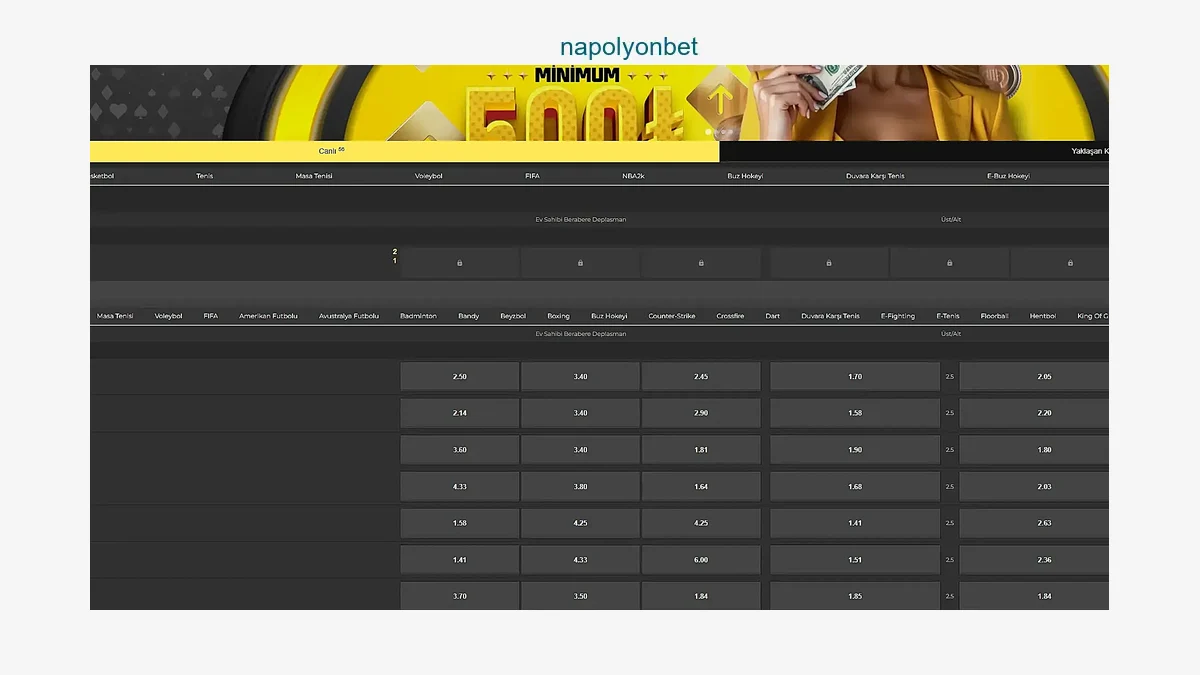The height and width of the screenshot is (675, 1200).
Task: Switch to the Buz Hokeyi sport
Action: point(745,175)
